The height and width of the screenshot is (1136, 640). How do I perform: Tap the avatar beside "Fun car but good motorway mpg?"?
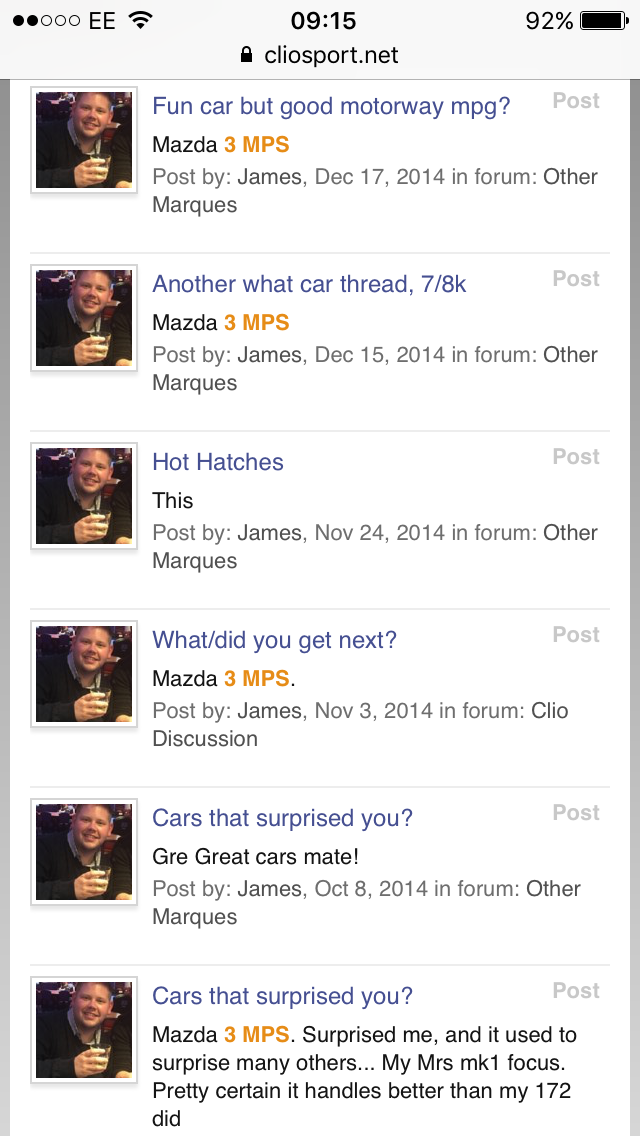pos(84,140)
